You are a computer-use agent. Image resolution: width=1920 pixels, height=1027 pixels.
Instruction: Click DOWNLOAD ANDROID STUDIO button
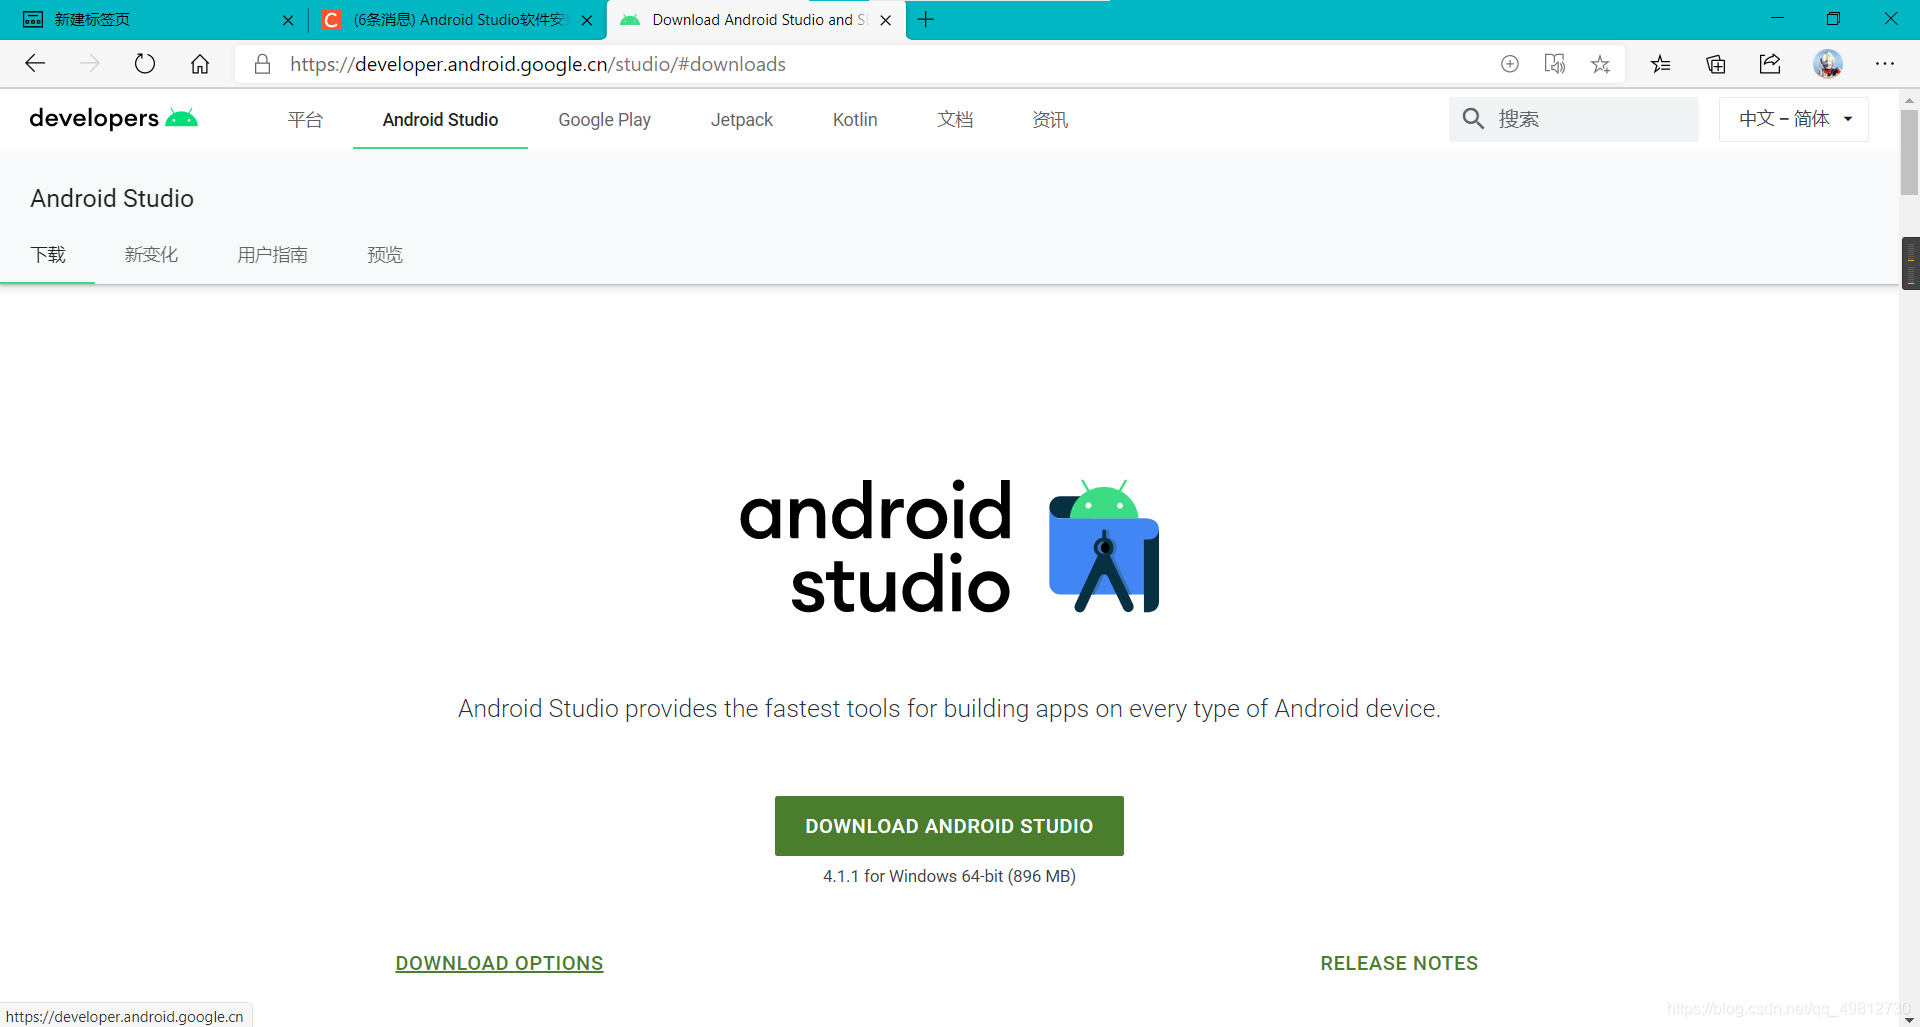pyautogui.click(x=949, y=826)
